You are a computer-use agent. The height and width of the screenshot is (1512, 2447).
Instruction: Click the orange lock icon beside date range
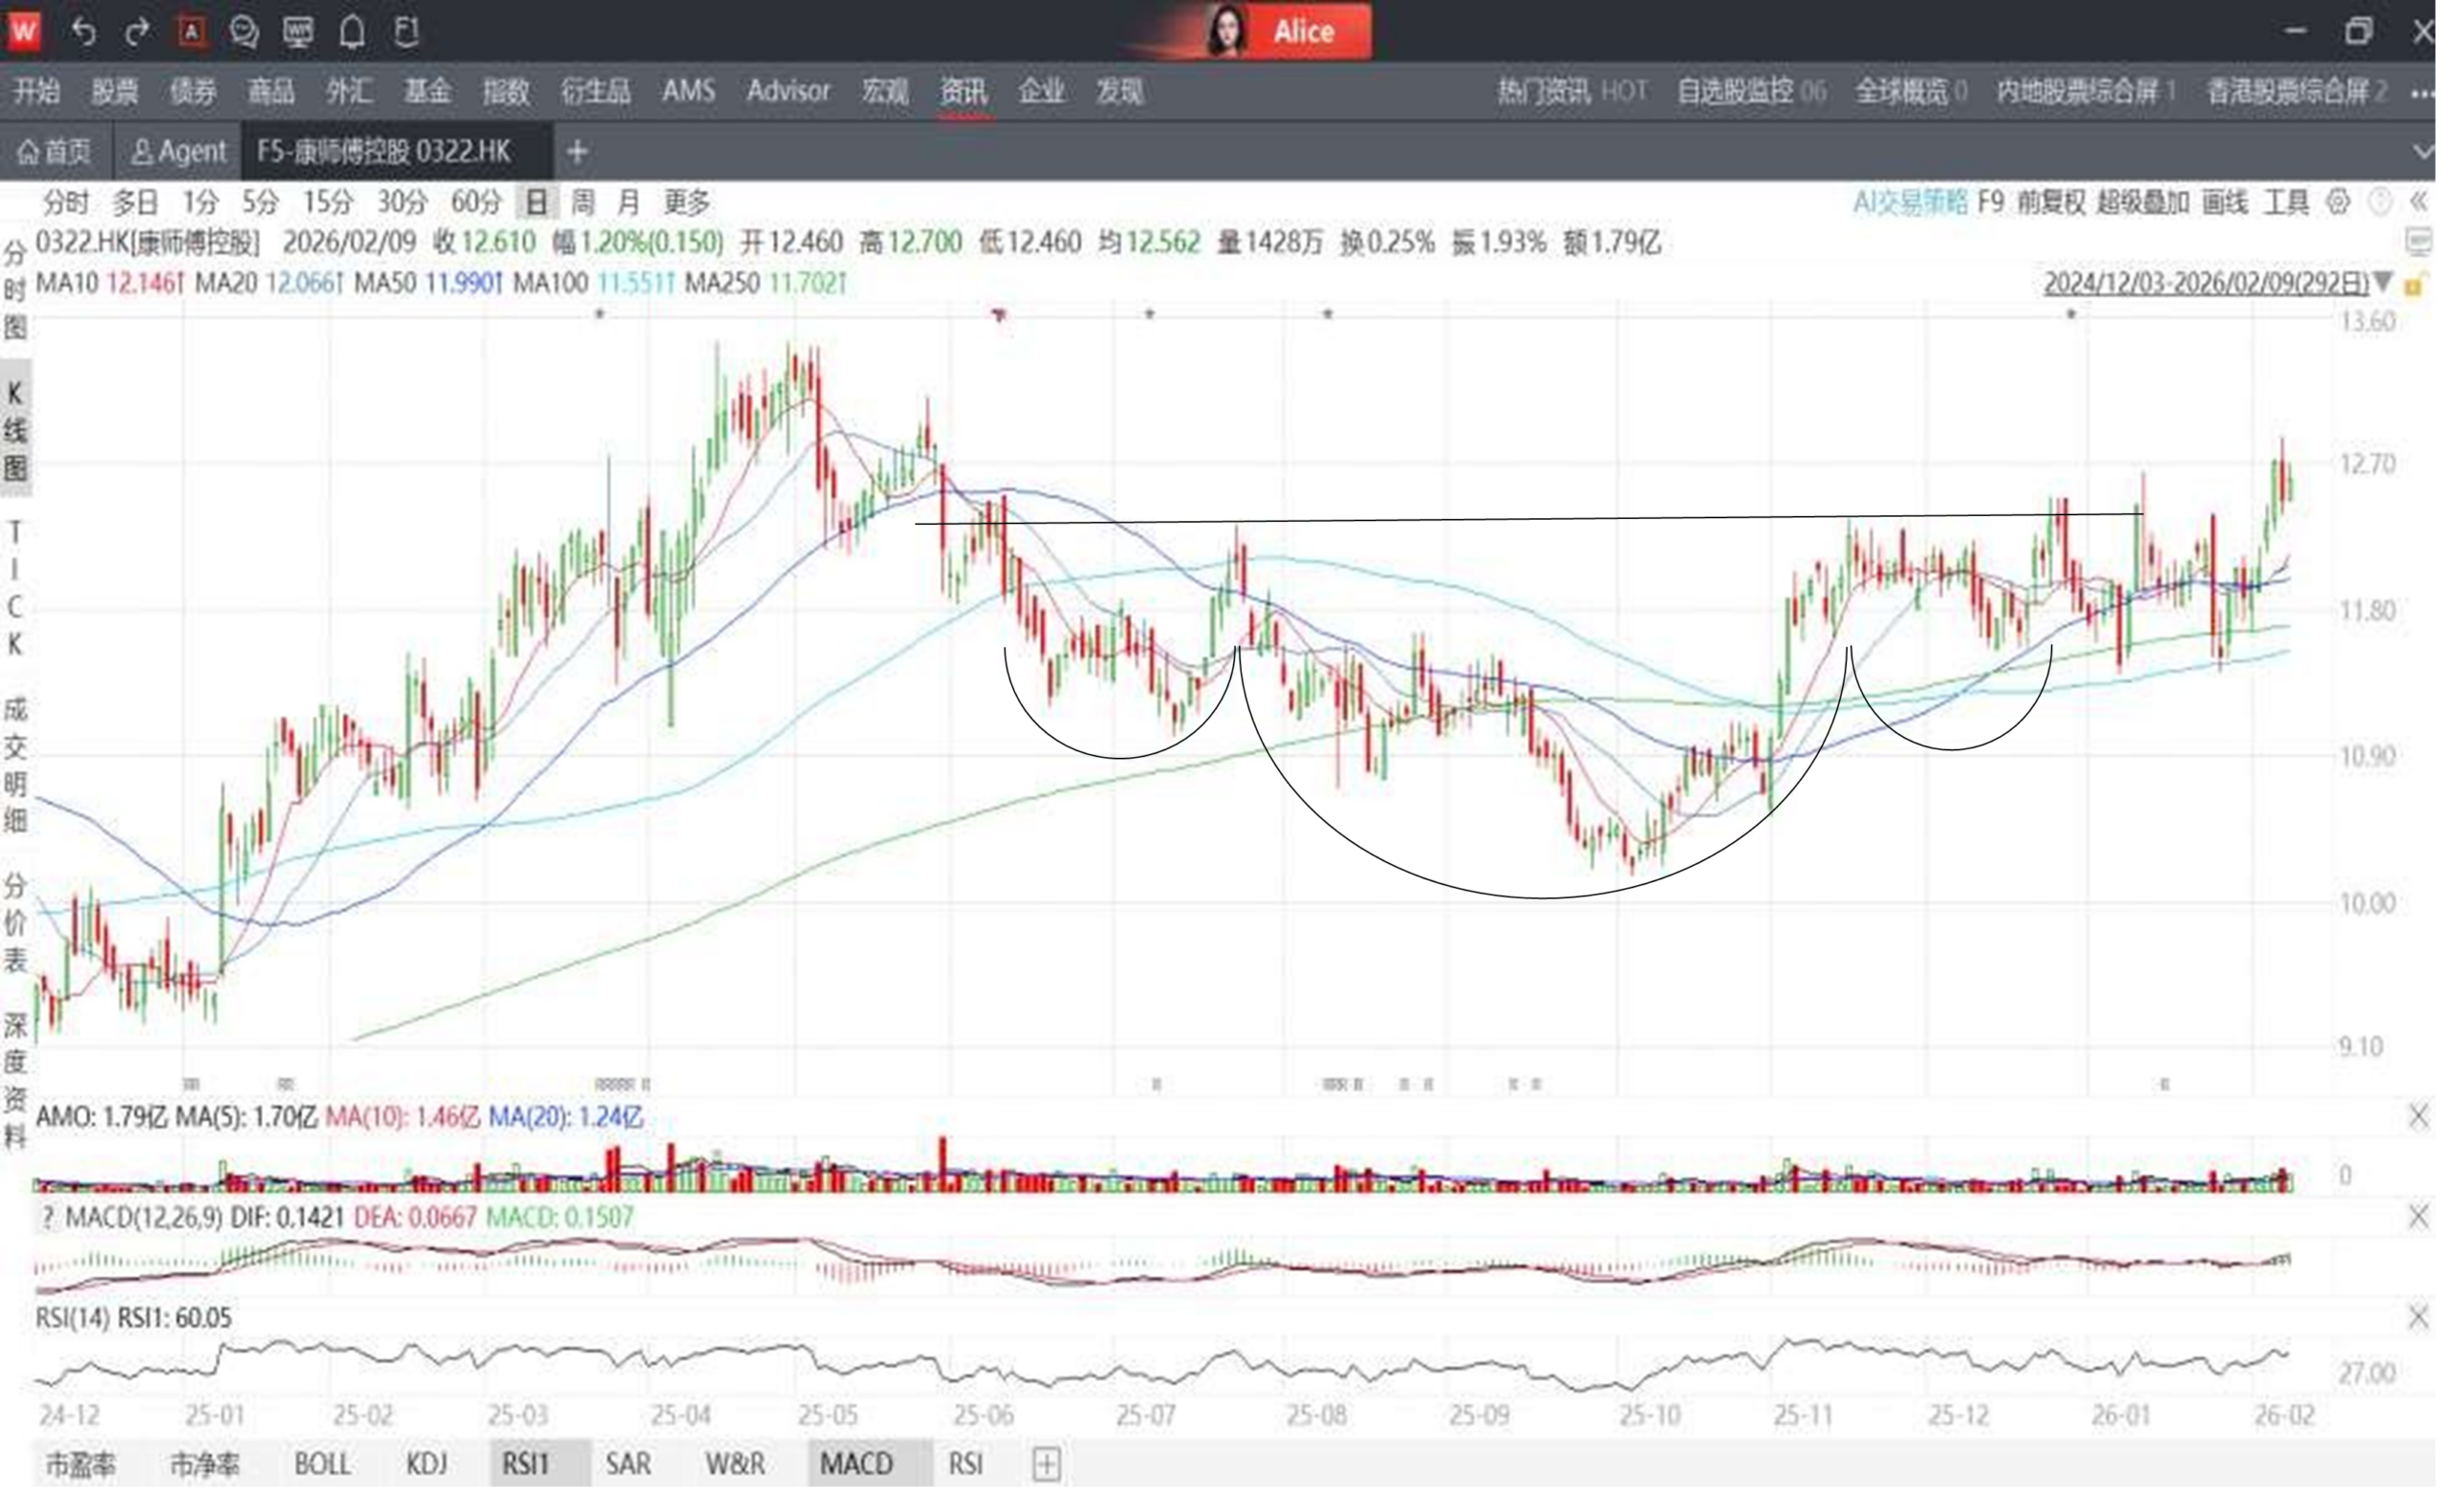click(2414, 285)
